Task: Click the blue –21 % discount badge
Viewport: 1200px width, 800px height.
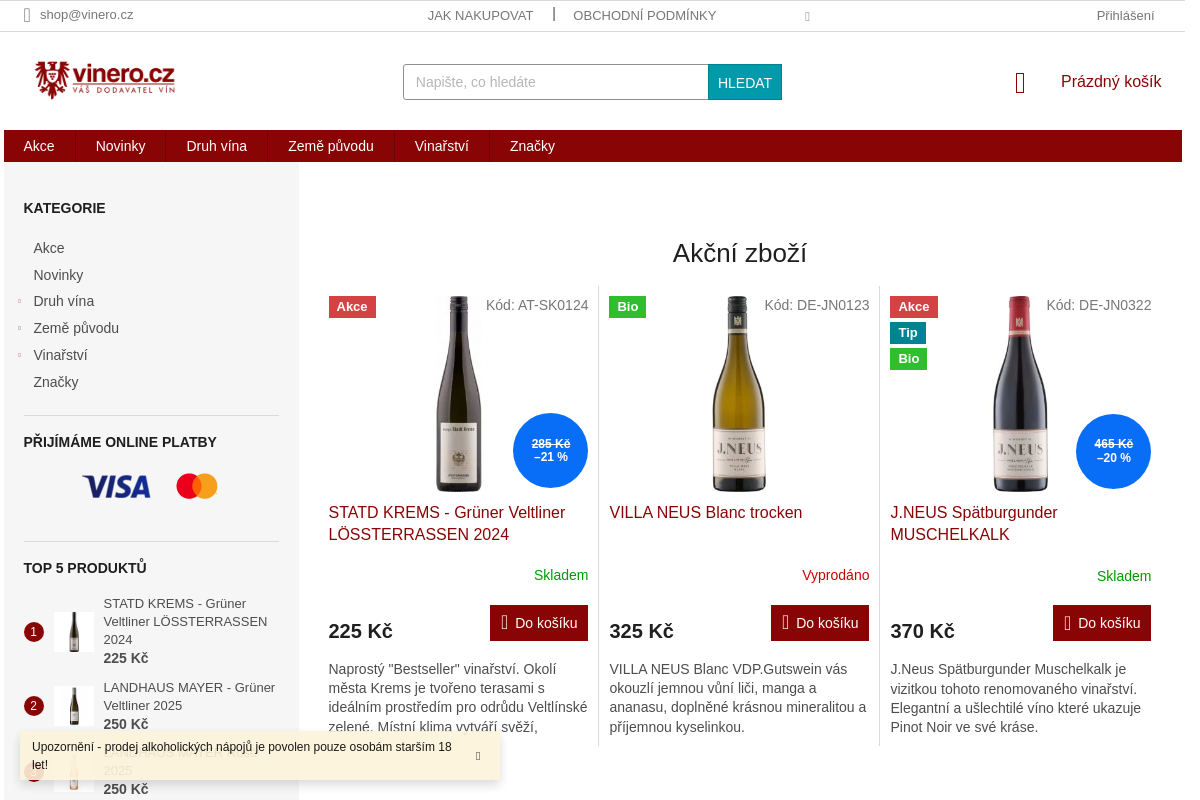Action: click(x=550, y=450)
